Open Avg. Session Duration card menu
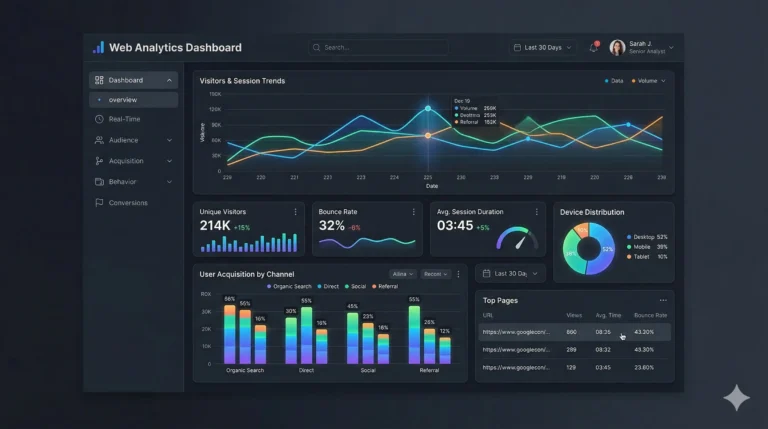 point(537,212)
